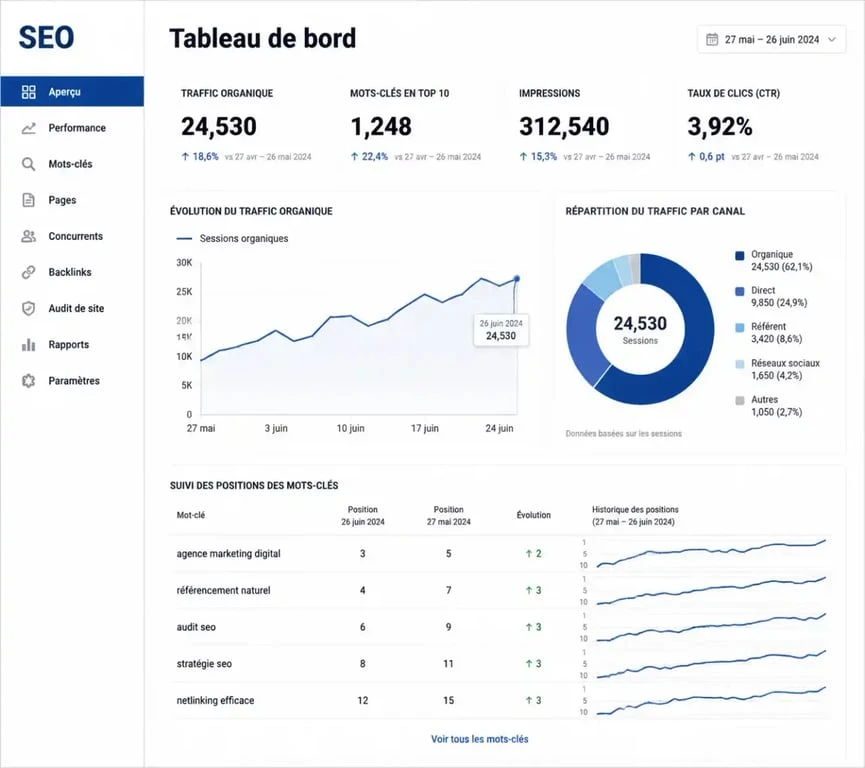The width and height of the screenshot is (865, 768).
Task: Click the Backlinks chain icon
Action: point(29,272)
